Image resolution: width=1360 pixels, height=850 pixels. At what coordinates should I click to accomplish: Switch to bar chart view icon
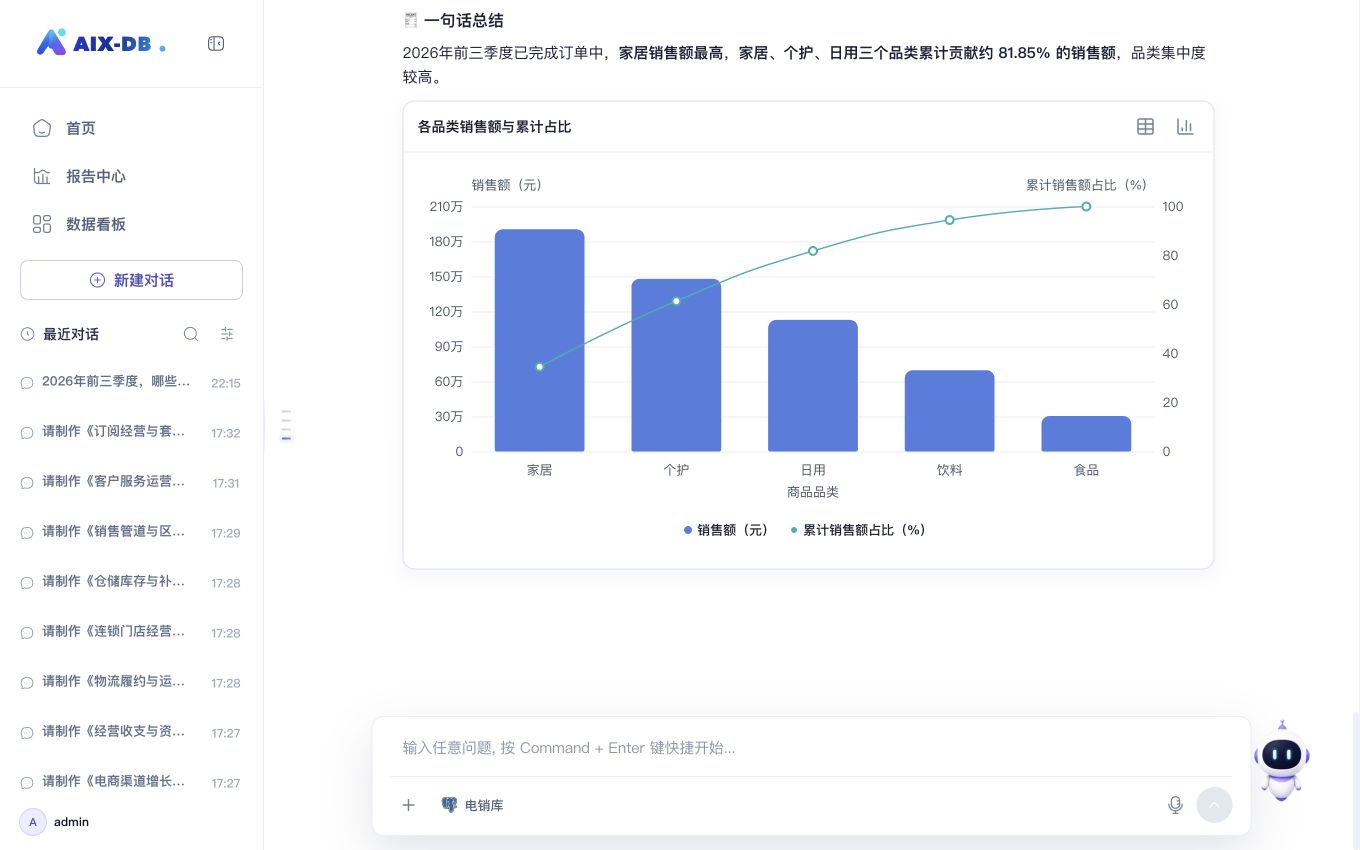coord(1185,126)
